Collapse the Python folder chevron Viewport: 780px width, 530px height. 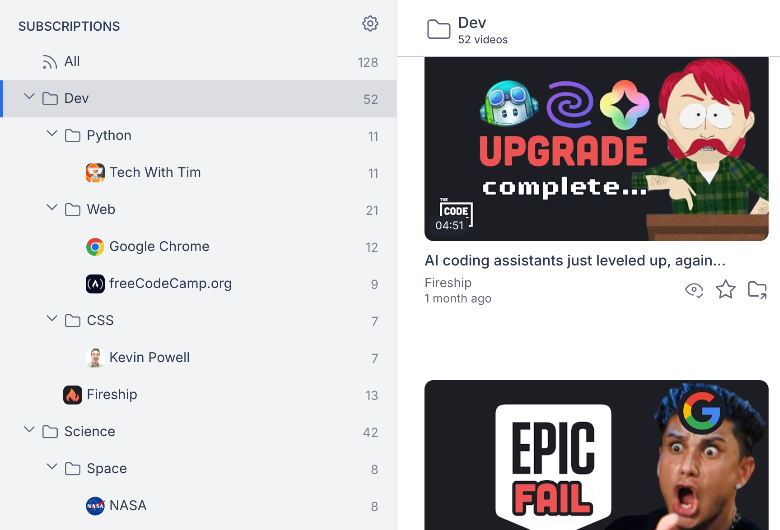point(52,135)
